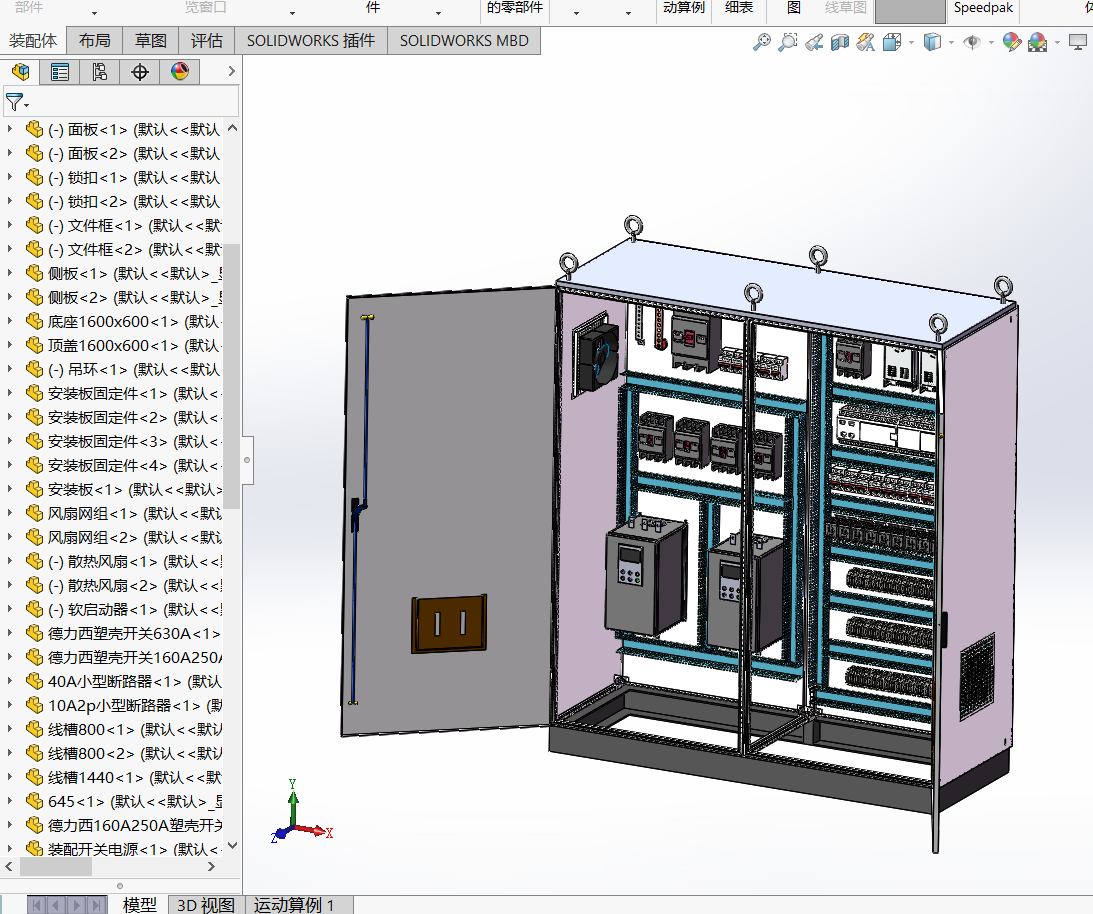
Task: Click the Edit Appearance icon
Action: pyautogui.click(x=1011, y=42)
